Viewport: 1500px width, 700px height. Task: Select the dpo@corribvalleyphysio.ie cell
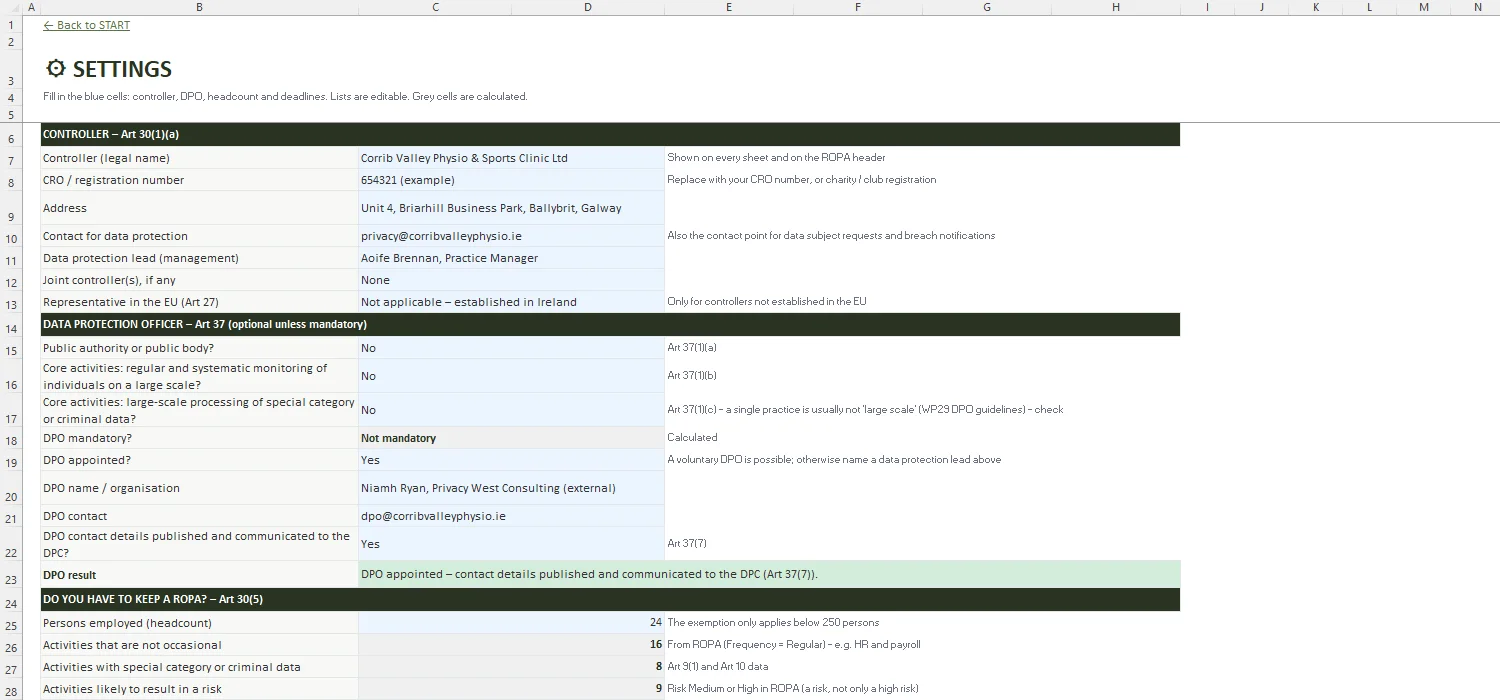[511, 516]
